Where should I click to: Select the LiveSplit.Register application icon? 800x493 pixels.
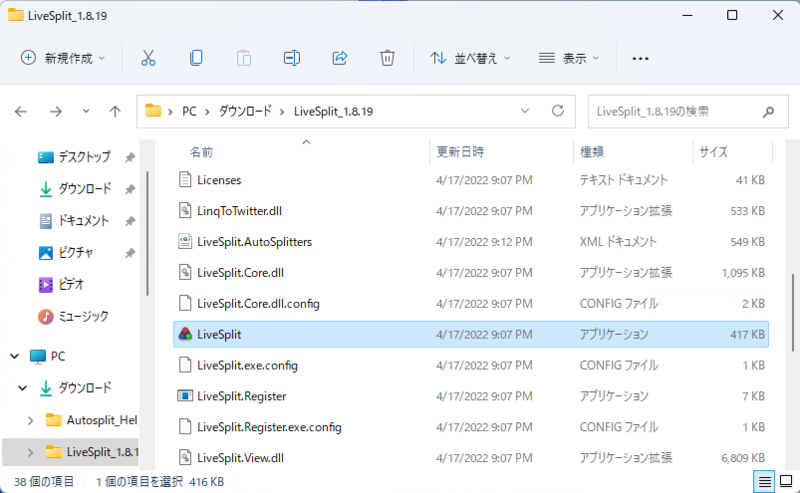185,396
